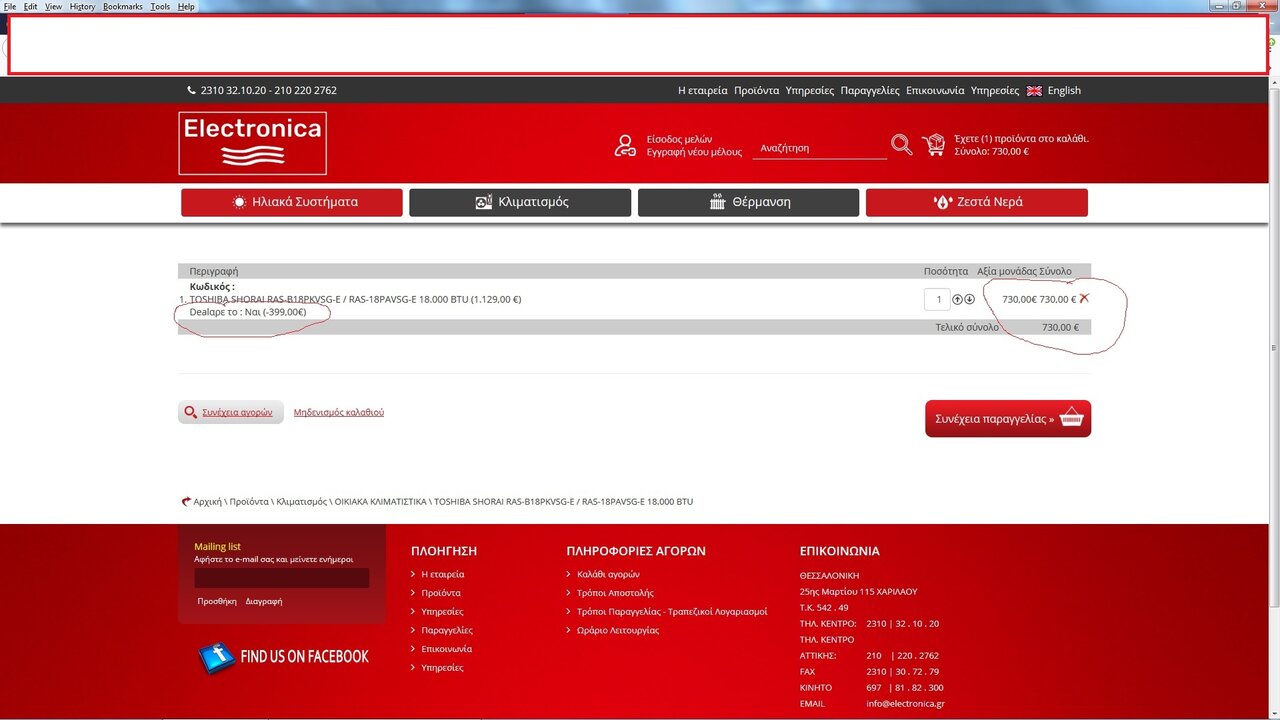The image size is (1280, 720).
Task: Open Ζεστά Νερά category
Action: pos(977,202)
